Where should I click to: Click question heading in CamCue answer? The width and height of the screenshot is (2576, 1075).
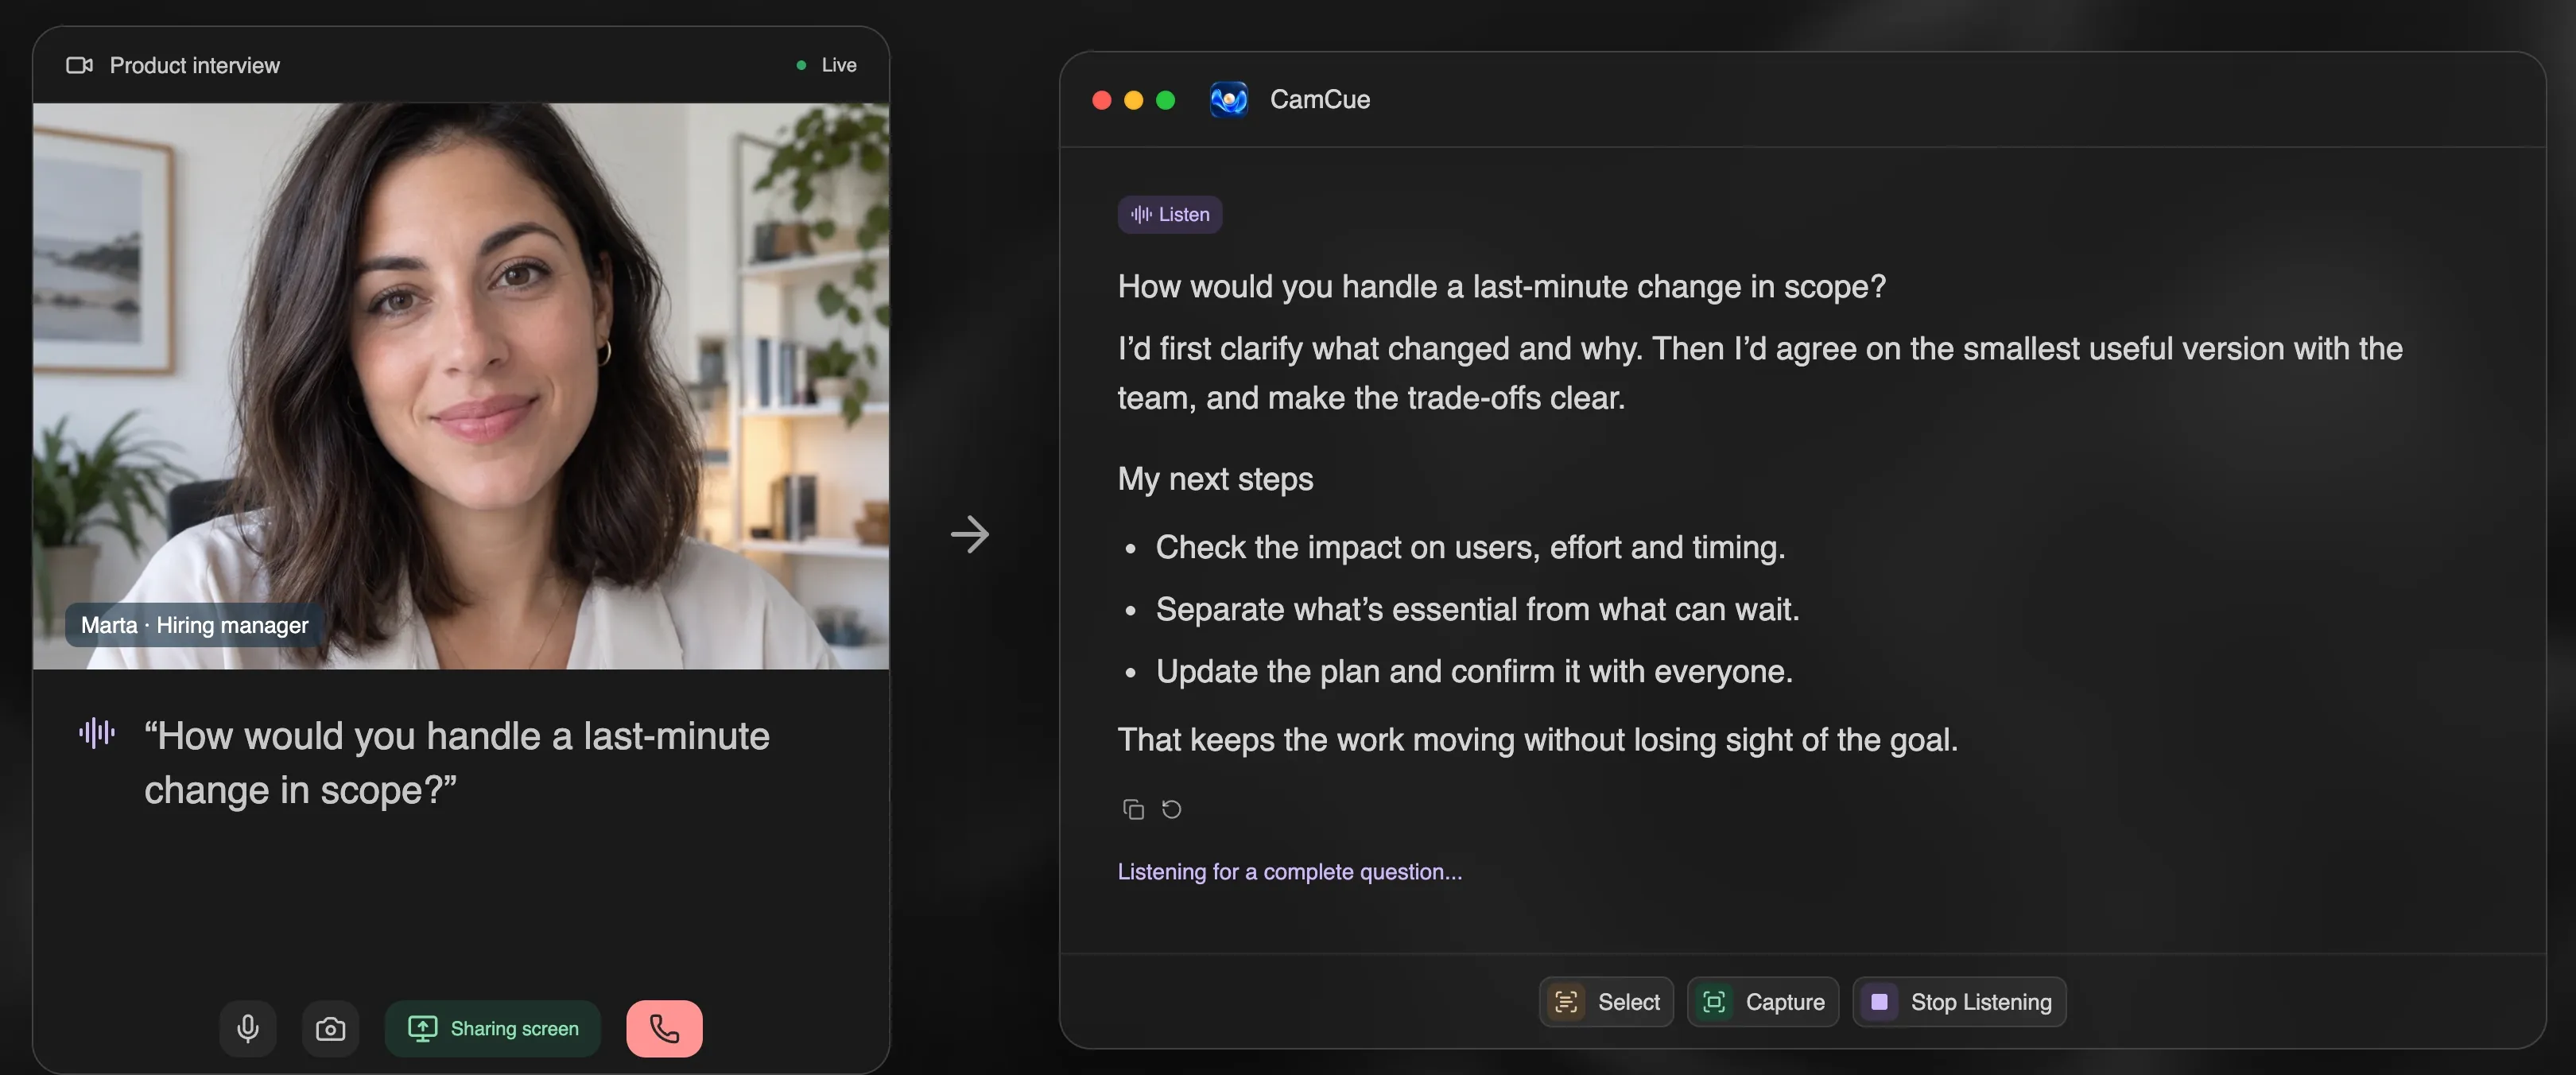(1502, 287)
